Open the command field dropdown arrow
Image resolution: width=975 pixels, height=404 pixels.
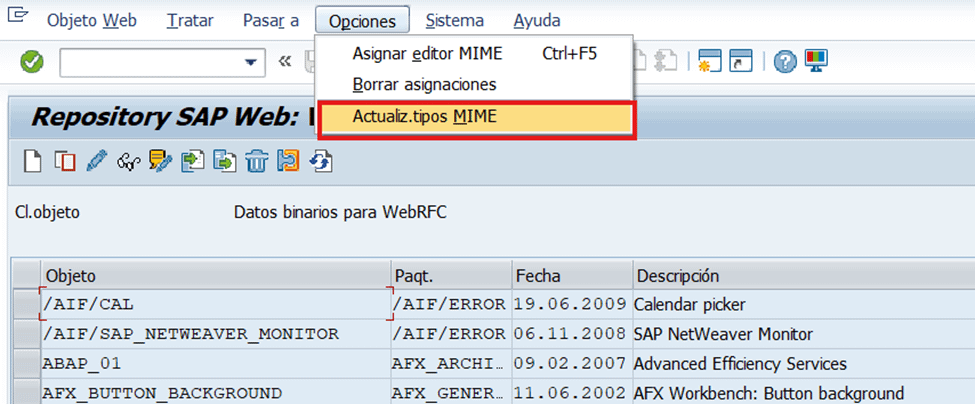(250, 62)
